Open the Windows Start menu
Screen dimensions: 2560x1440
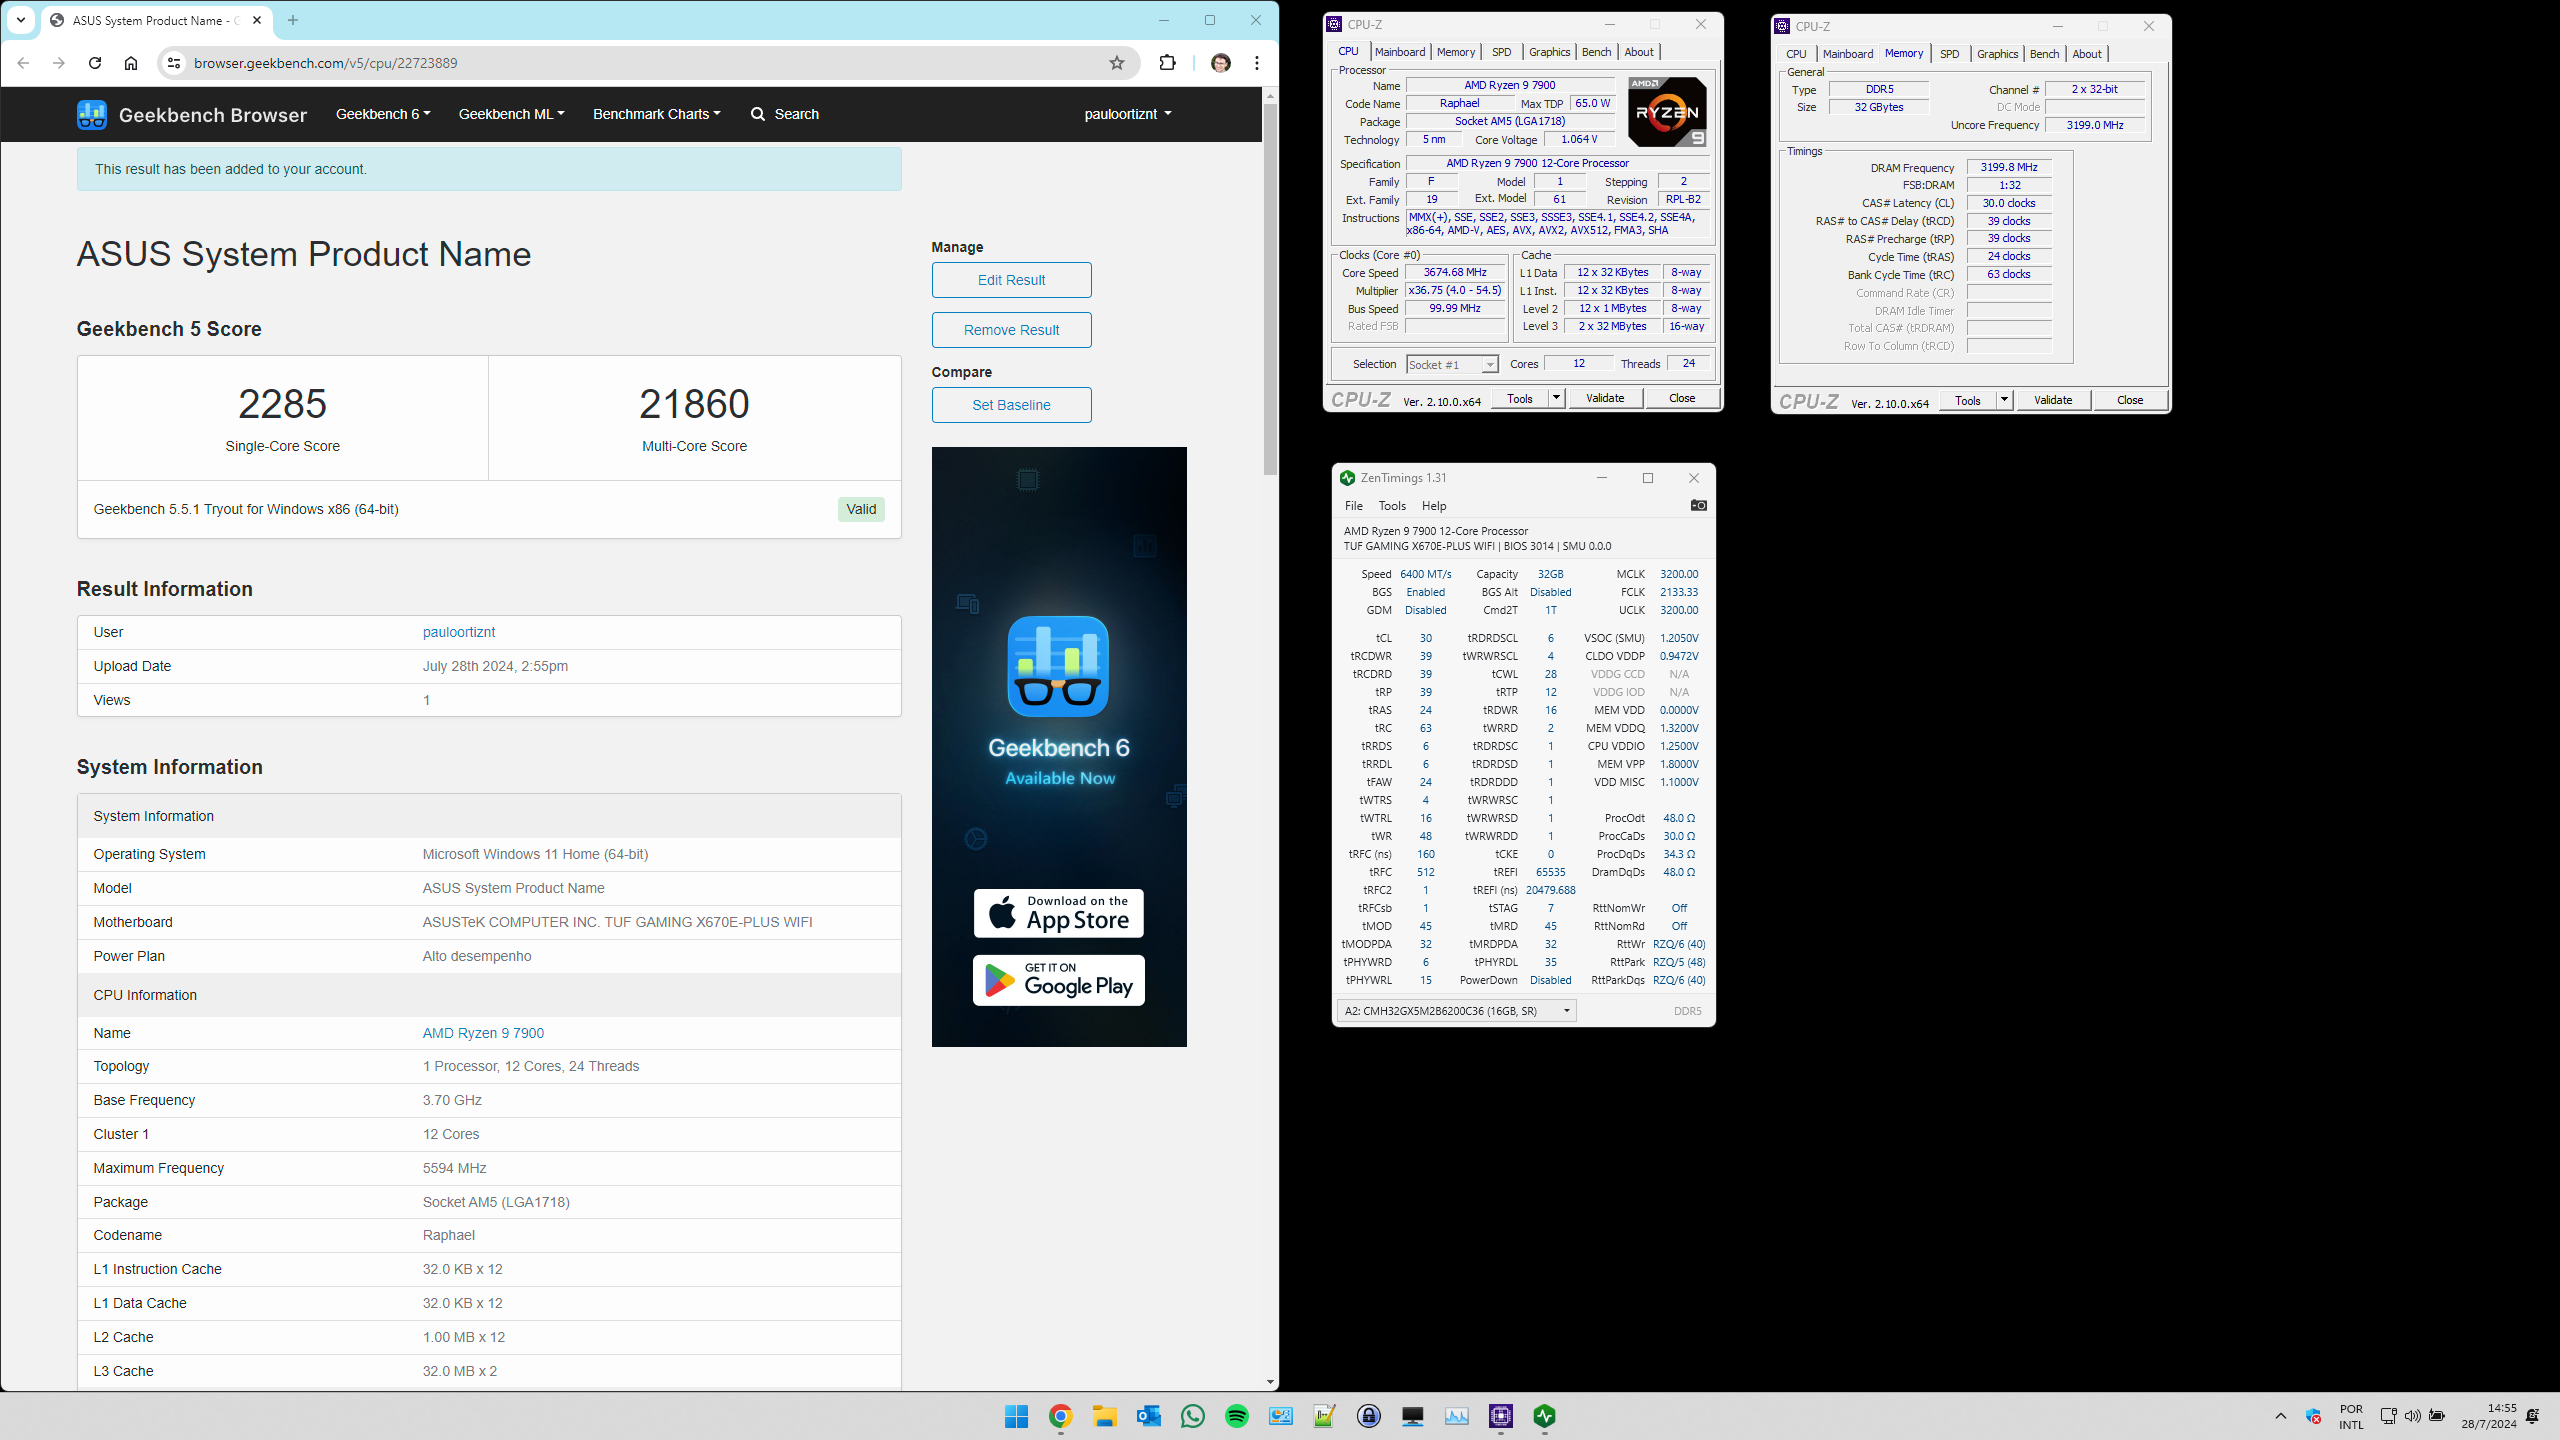tap(1017, 1416)
